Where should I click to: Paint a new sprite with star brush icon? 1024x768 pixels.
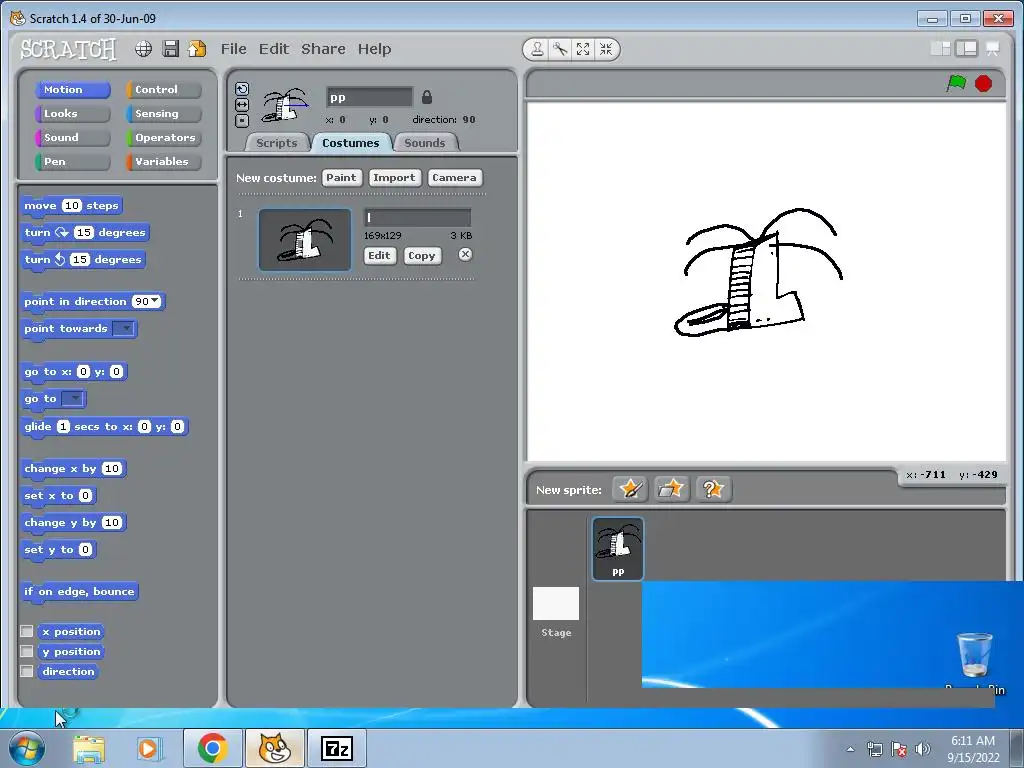(630, 488)
